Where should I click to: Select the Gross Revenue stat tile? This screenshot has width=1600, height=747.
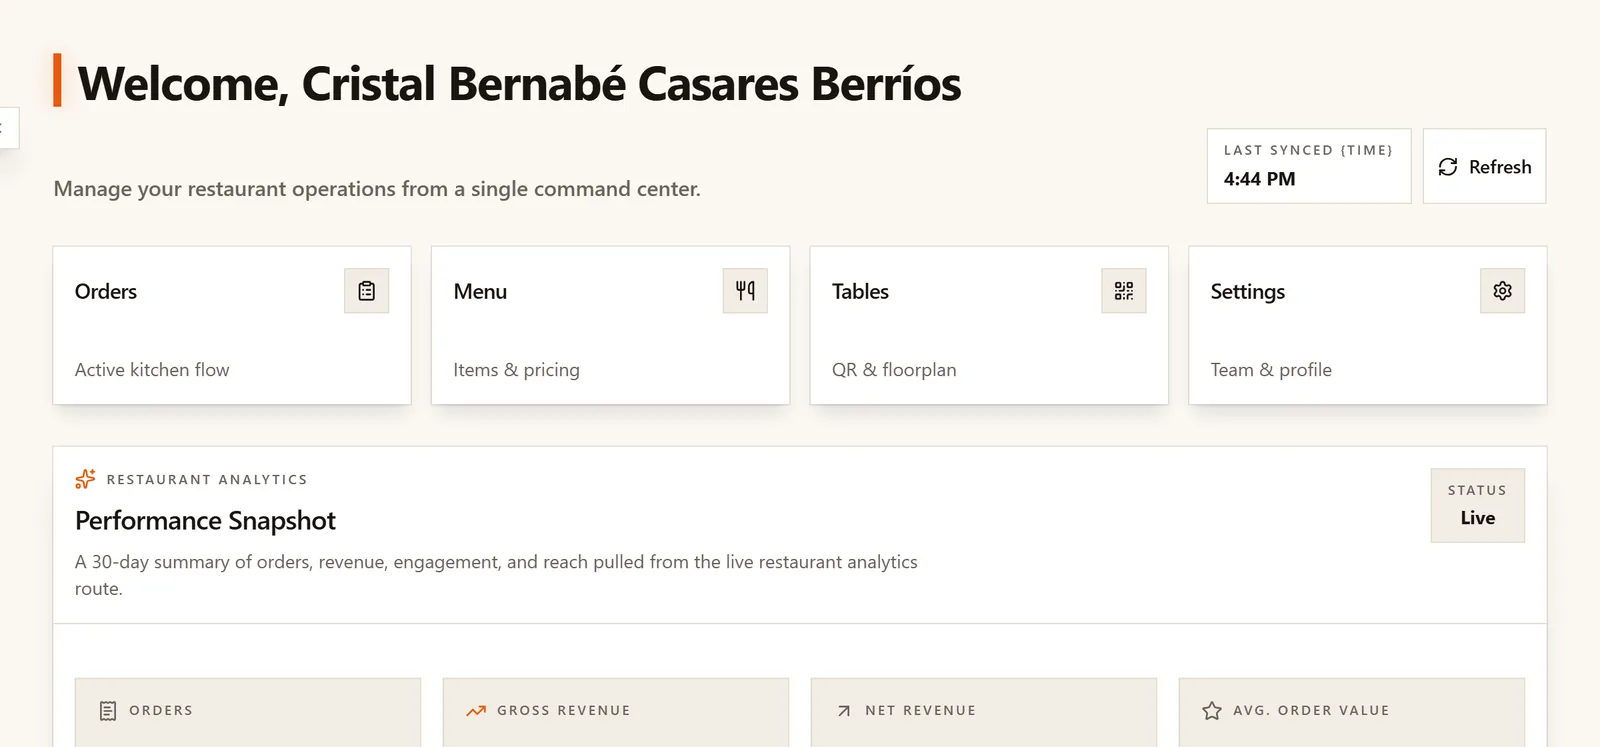[x=616, y=713]
